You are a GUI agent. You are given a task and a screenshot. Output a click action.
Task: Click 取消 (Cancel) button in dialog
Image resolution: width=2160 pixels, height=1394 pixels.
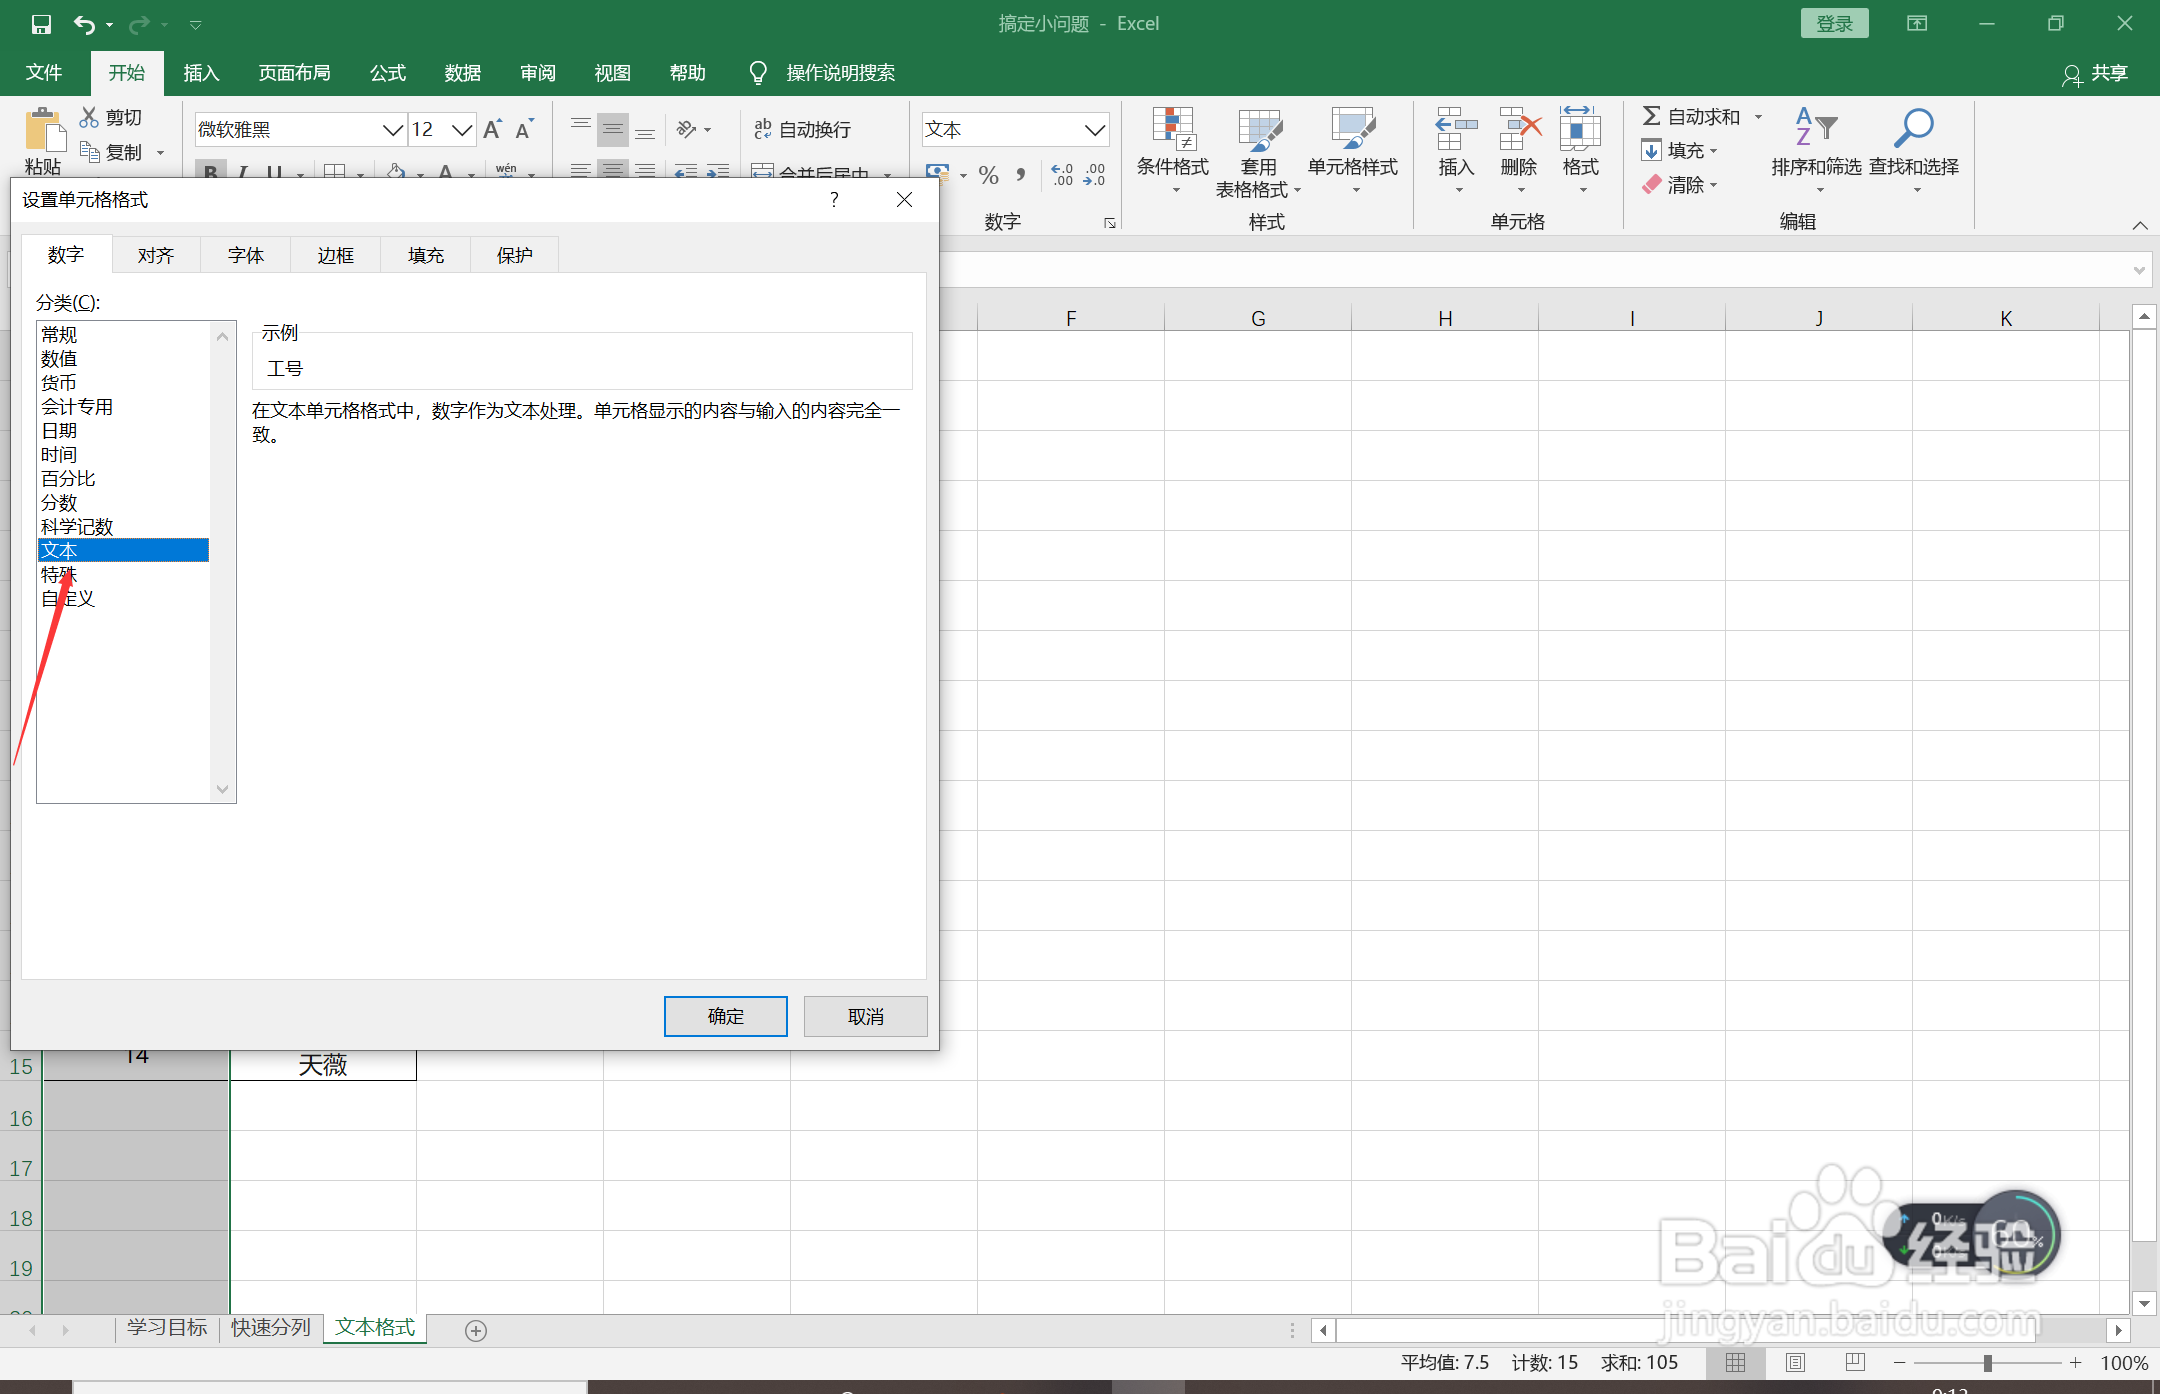pos(866,1016)
